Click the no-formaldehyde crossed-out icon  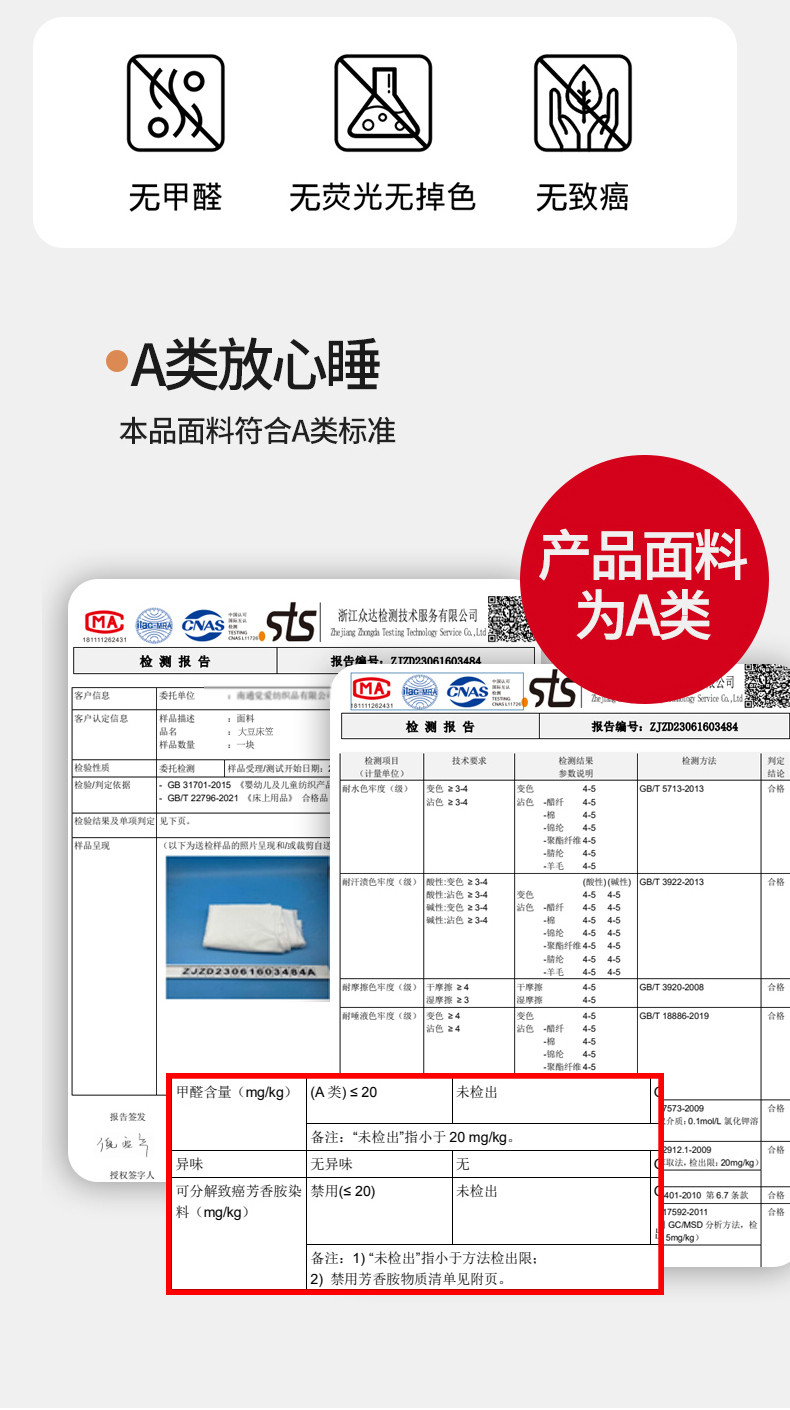(x=175, y=102)
